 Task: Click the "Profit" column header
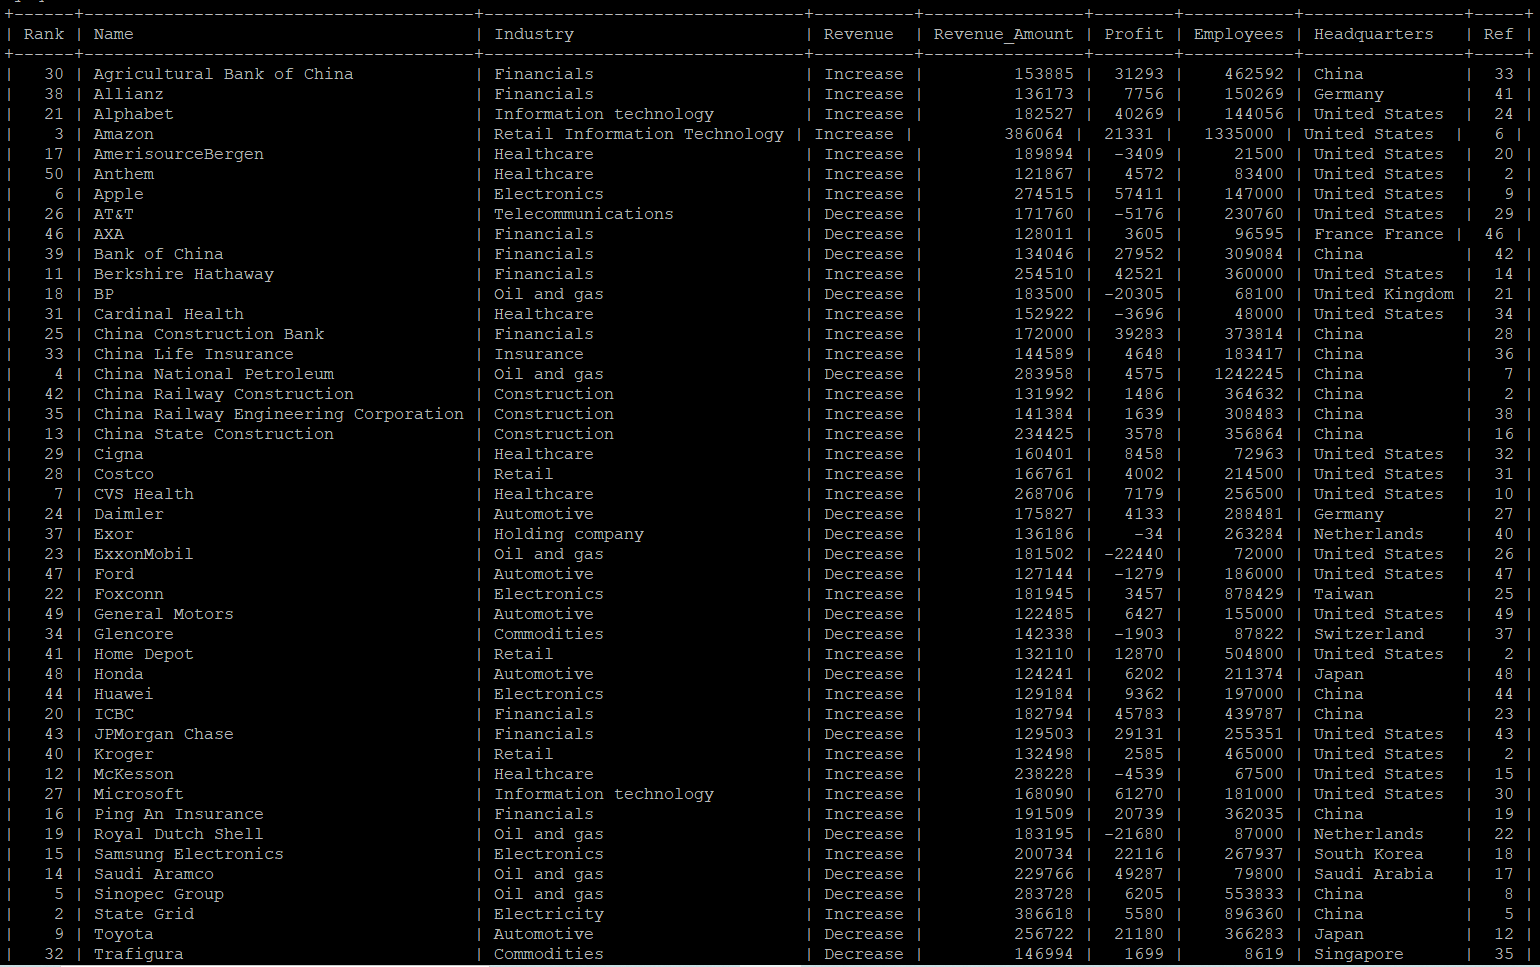click(x=1134, y=34)
